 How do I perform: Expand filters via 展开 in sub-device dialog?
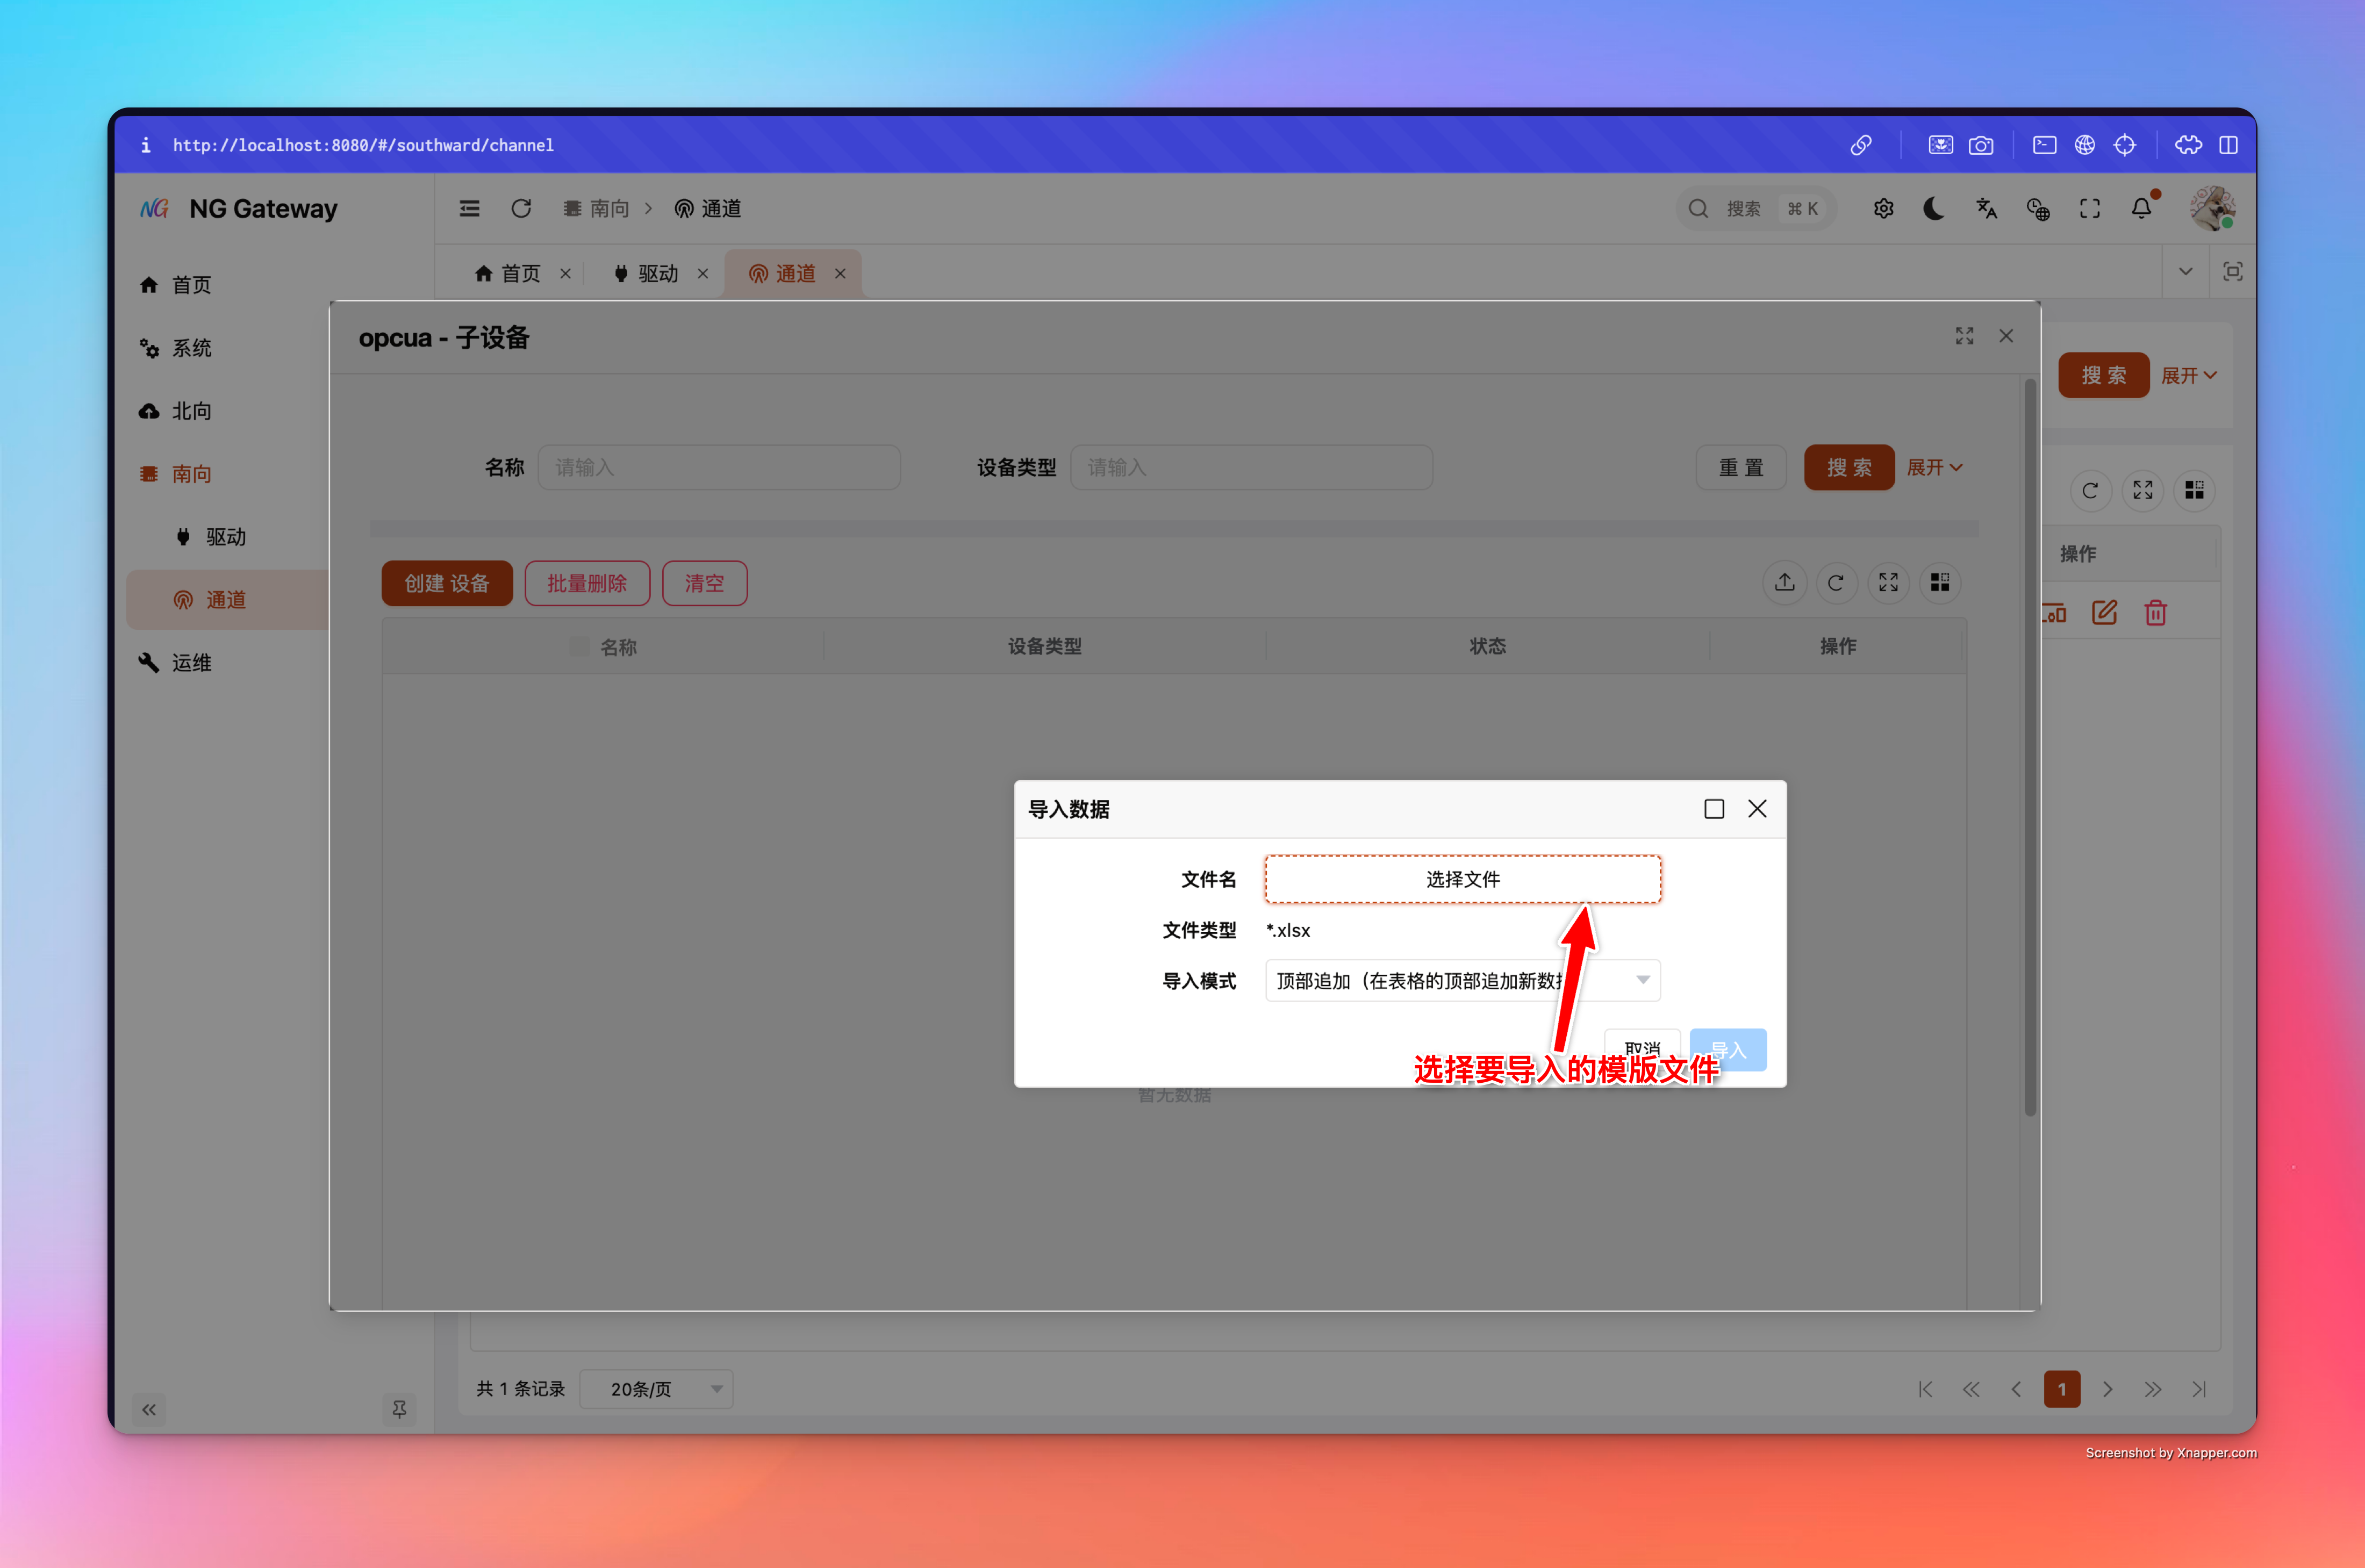pyautogui.click(x=1934, y=468)
